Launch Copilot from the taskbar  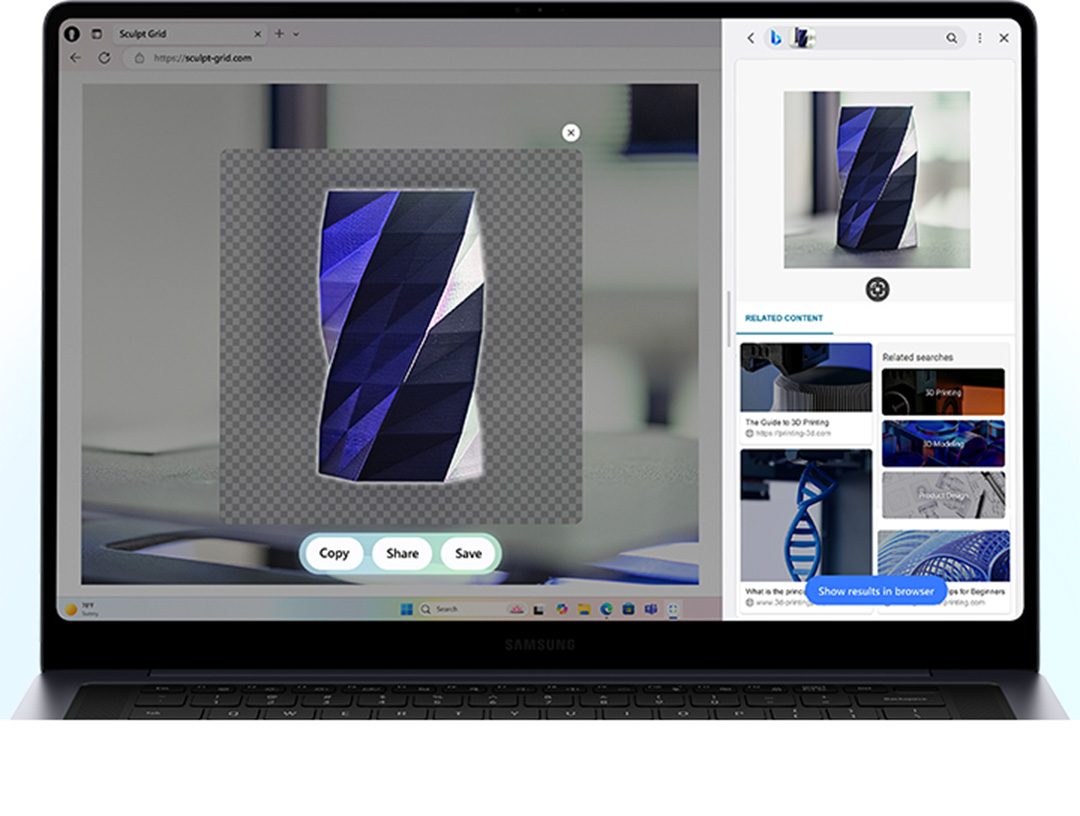[562, 609]
